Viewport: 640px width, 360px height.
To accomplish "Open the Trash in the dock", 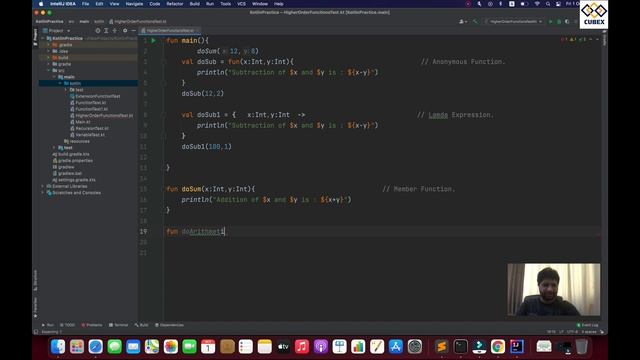I will coord(581,347).
